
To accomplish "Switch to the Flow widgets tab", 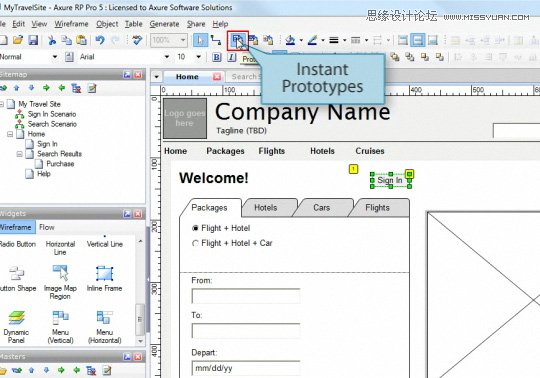I will click(x=46, y=227).
